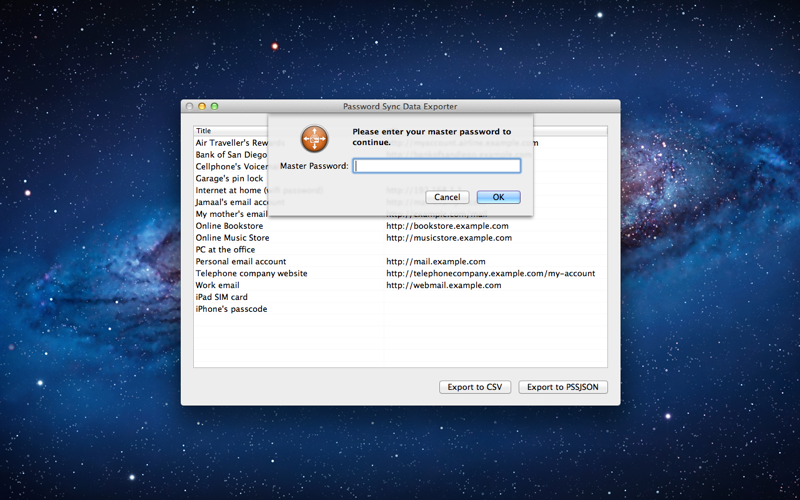Image resolution: width=800 pixels, height=500 pixels.
Task: Click the green zoom window button
Action: pyautogui.click(x=214, y=106)
